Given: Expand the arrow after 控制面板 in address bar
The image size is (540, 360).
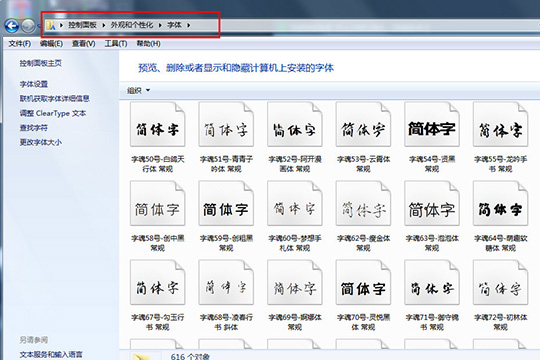Looking at the screenshot, I should [x=104, y=25].
